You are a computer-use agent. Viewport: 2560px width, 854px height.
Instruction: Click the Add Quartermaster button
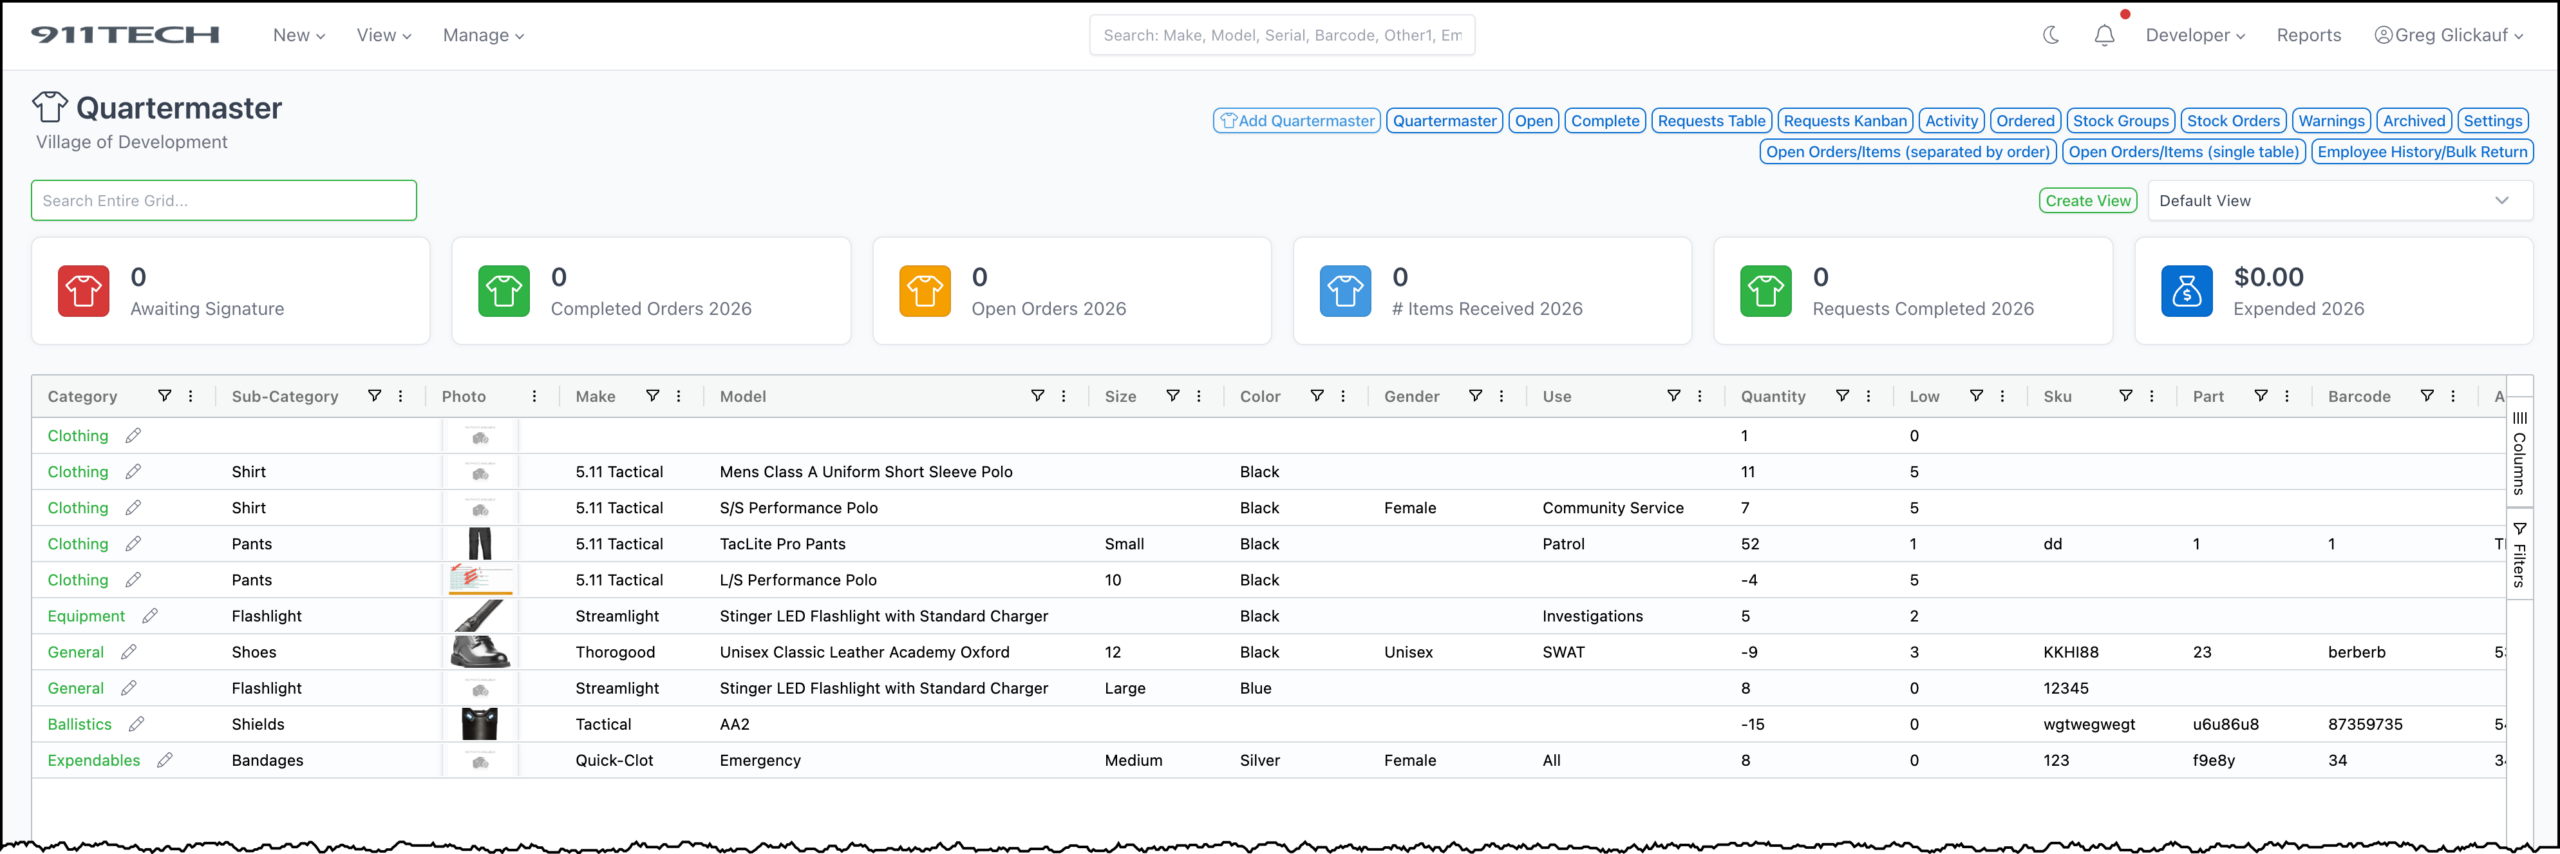pyautogui.click(x=1296, y=121)
